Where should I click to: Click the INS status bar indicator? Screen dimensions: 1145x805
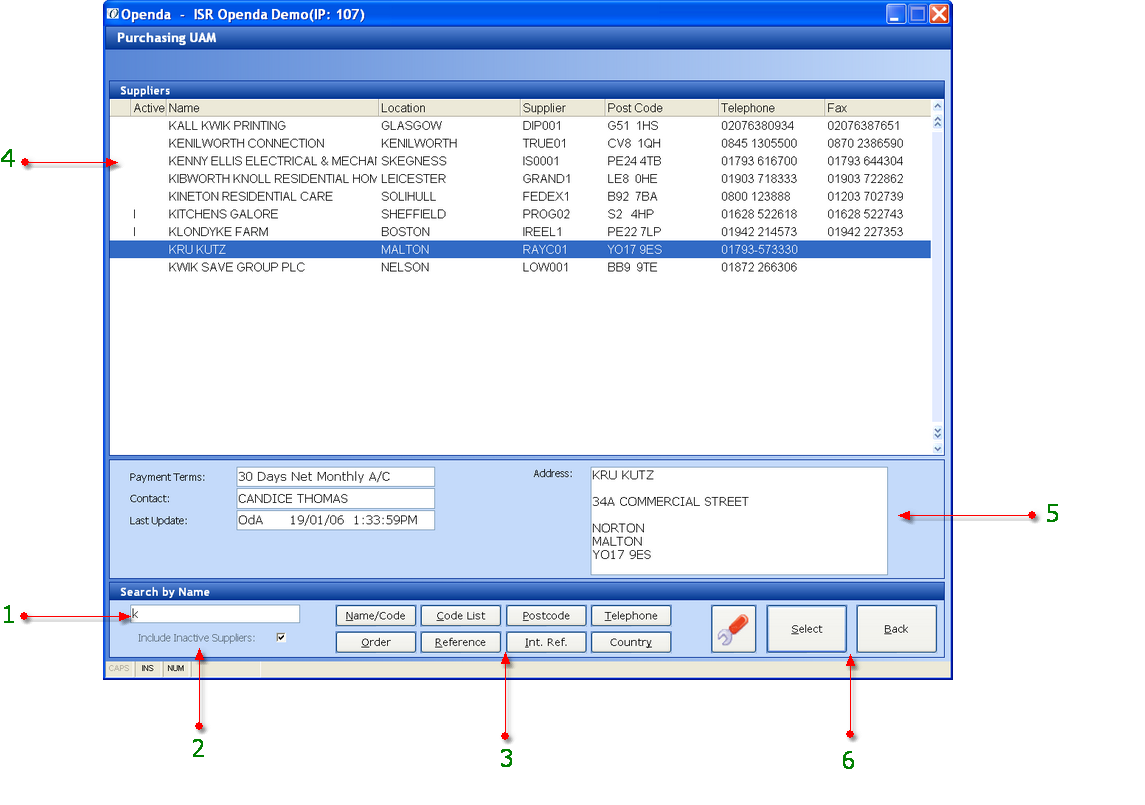pyautogui.click(x=148, y=668)
